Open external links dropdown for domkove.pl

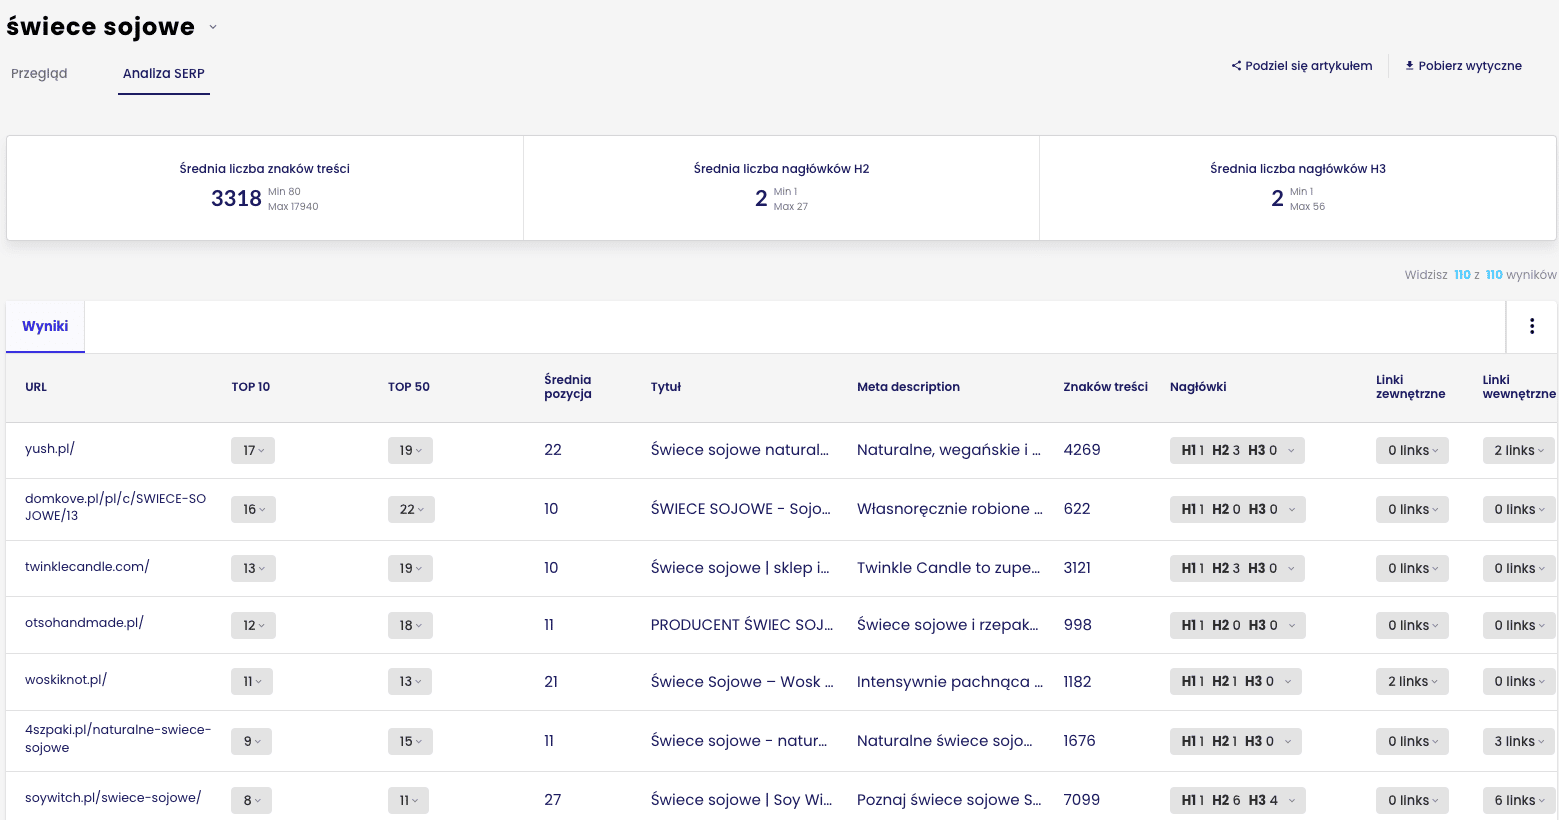point(1412,509)
